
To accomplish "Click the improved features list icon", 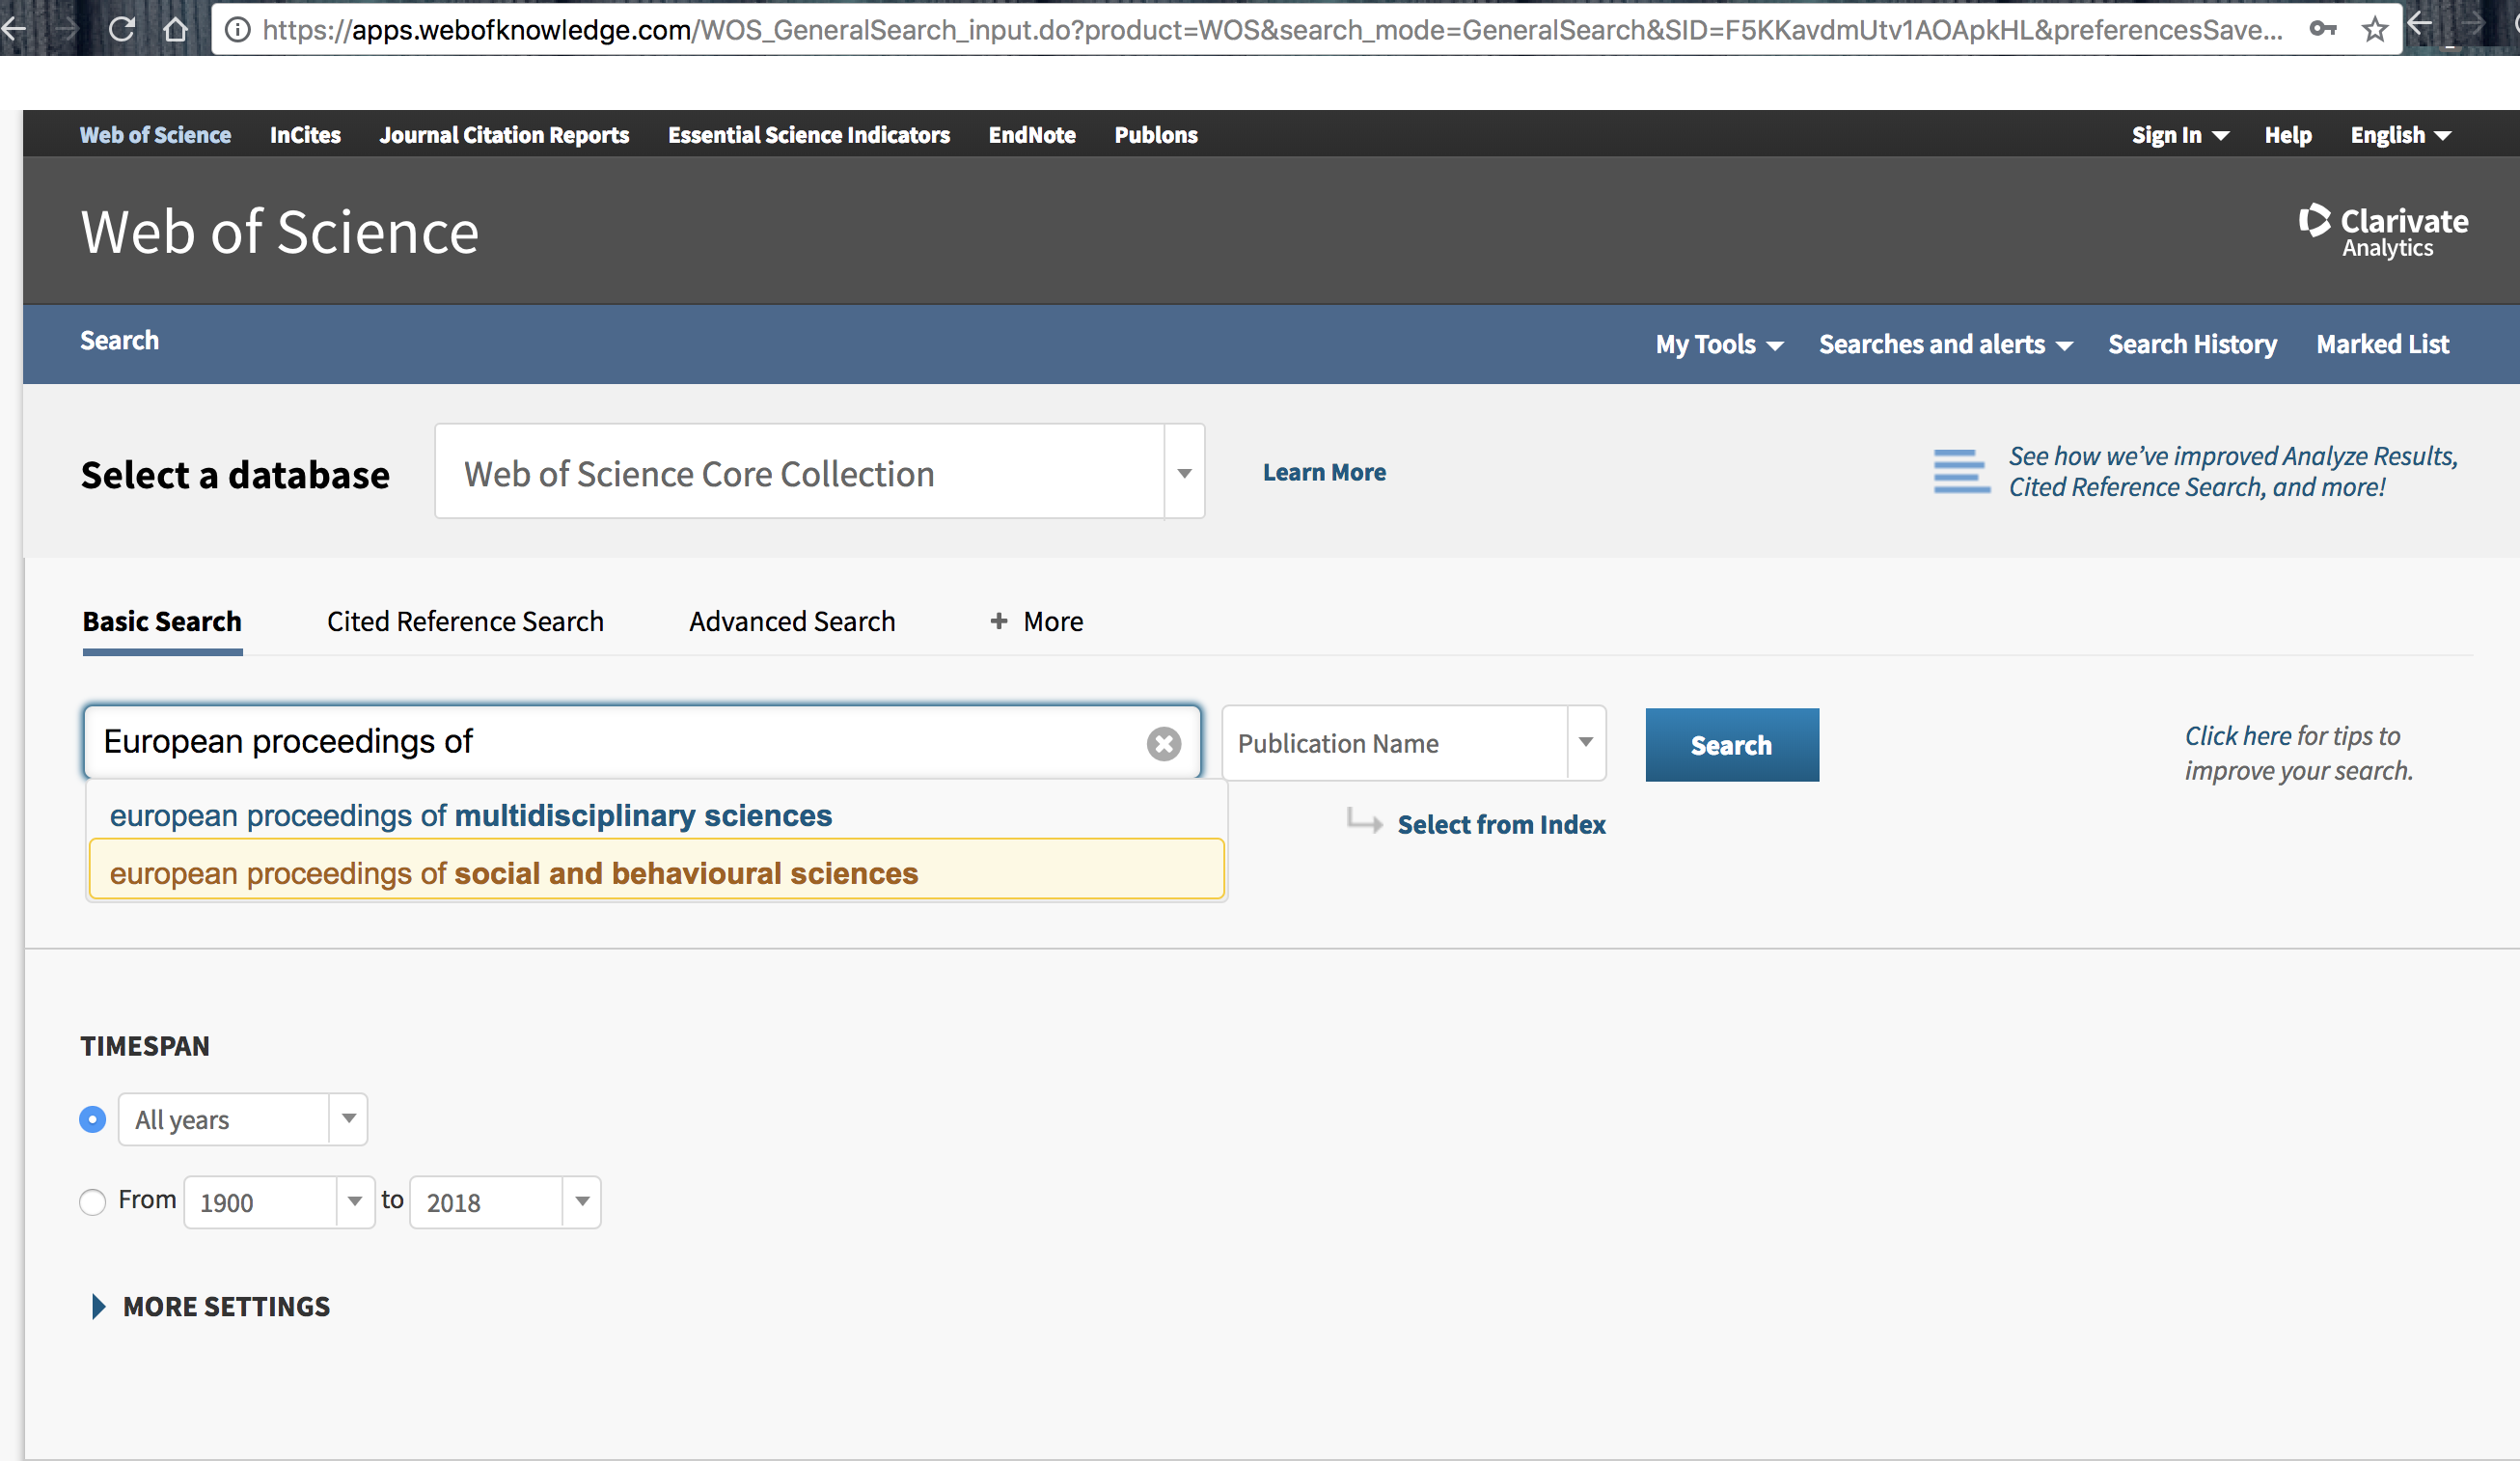I will 1960,471.
